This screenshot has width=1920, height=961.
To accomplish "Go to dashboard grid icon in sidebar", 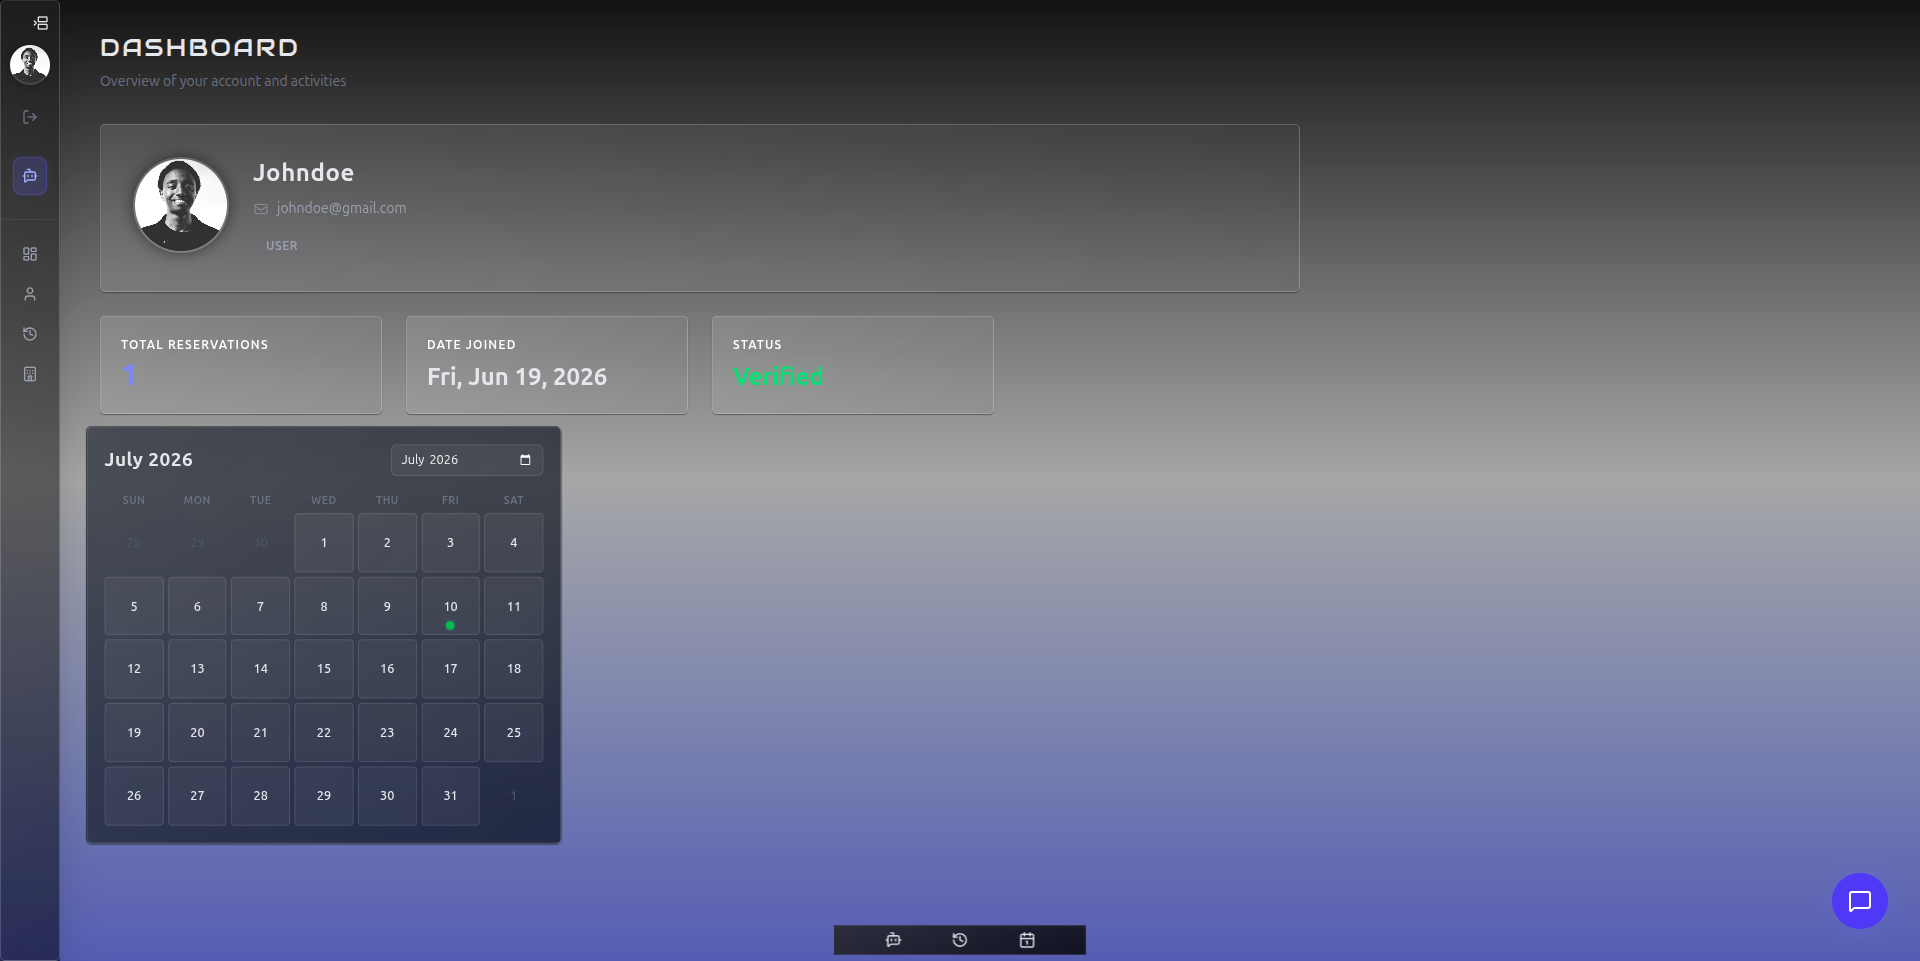I will coord(30,254).
